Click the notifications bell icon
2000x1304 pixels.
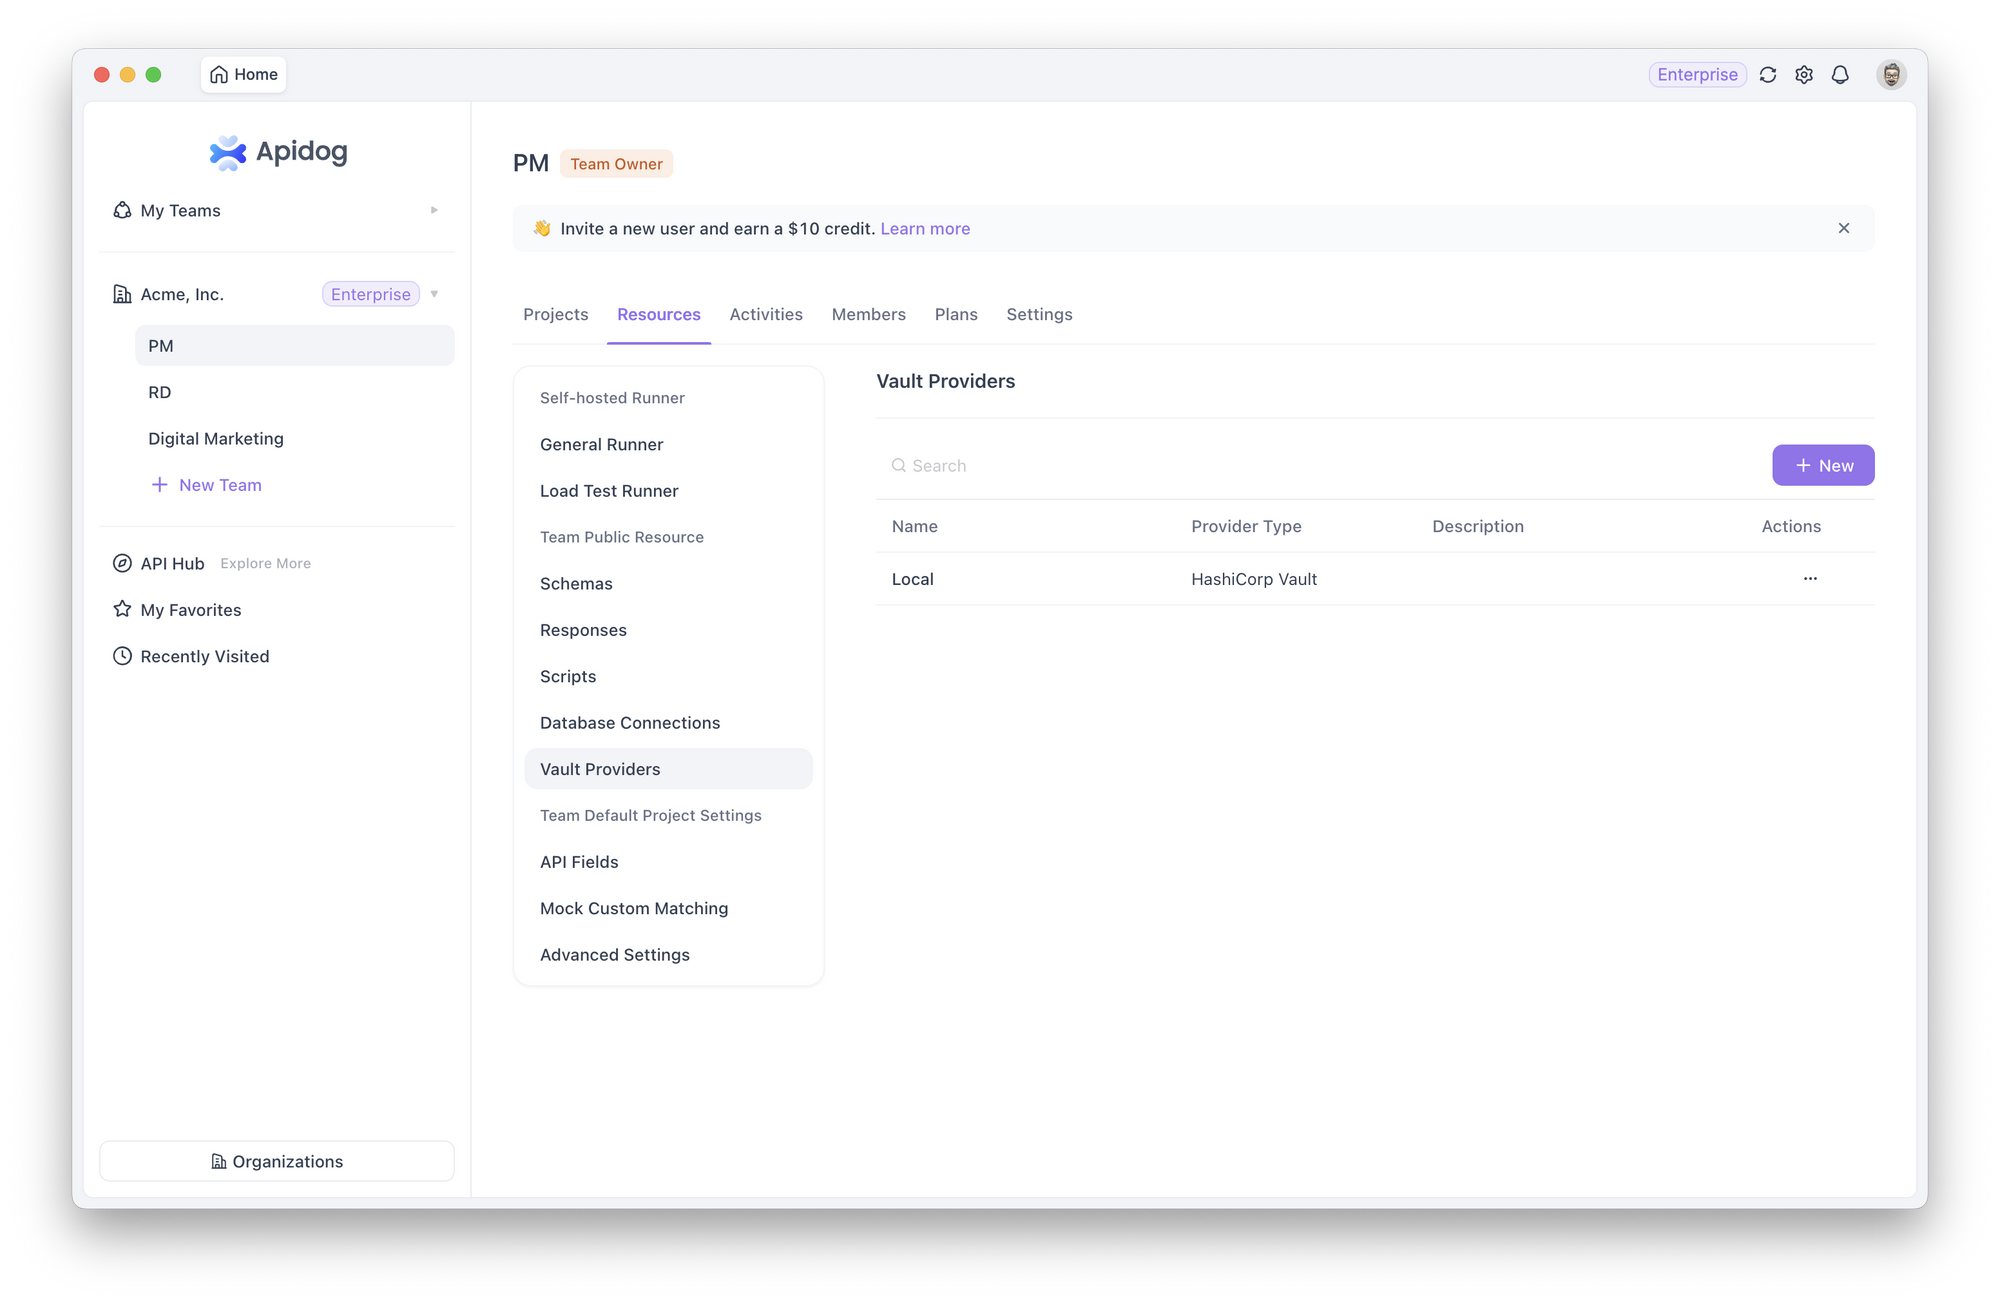tap(1841, 74)
